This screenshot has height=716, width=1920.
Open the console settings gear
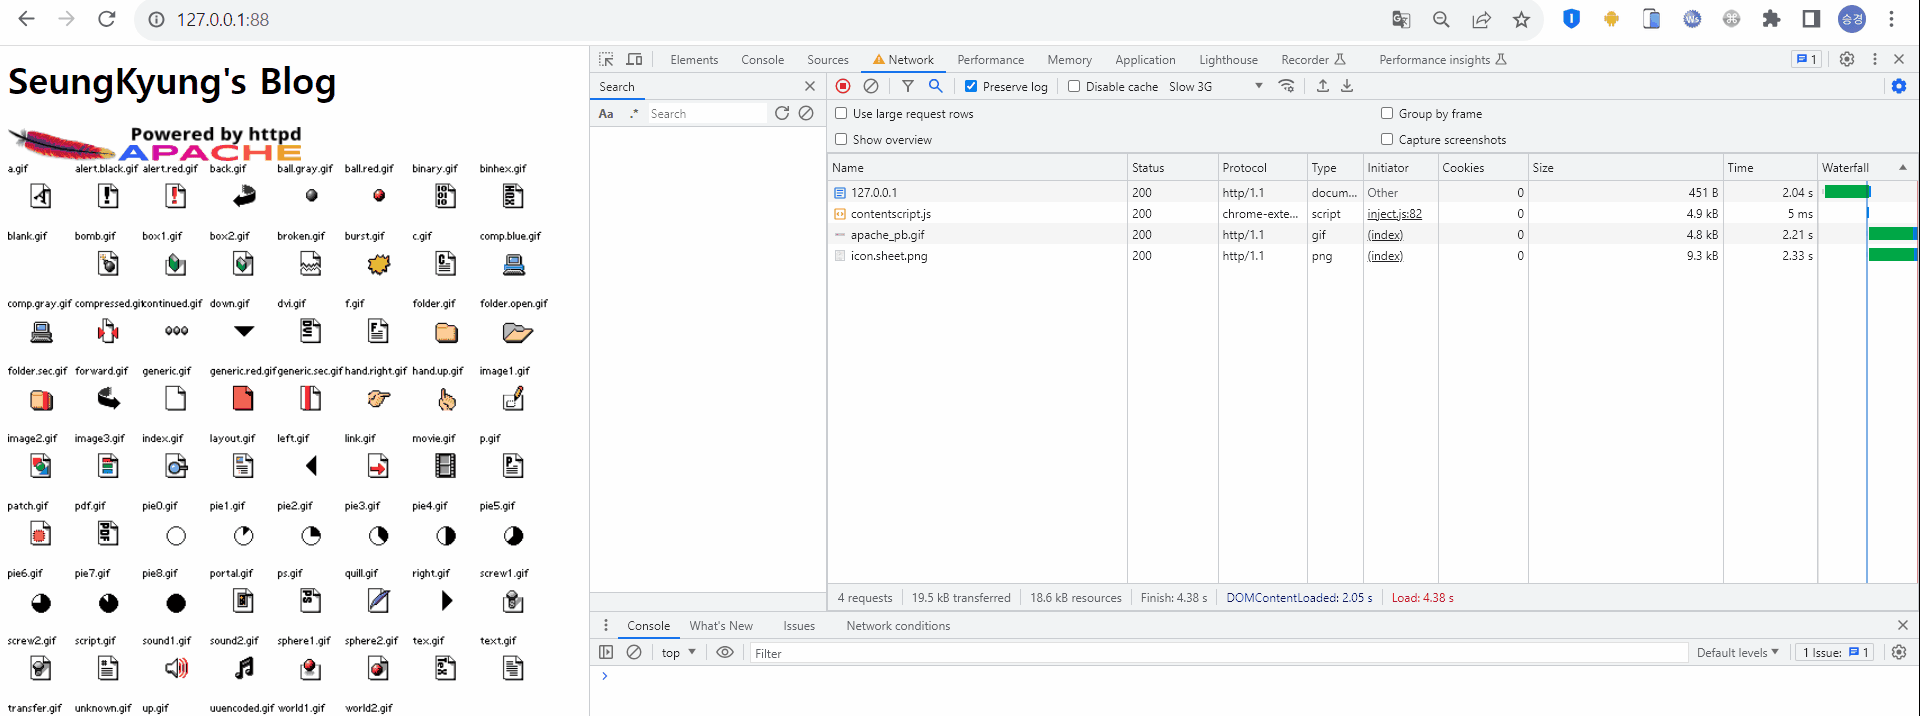[x=1899, y=652]
